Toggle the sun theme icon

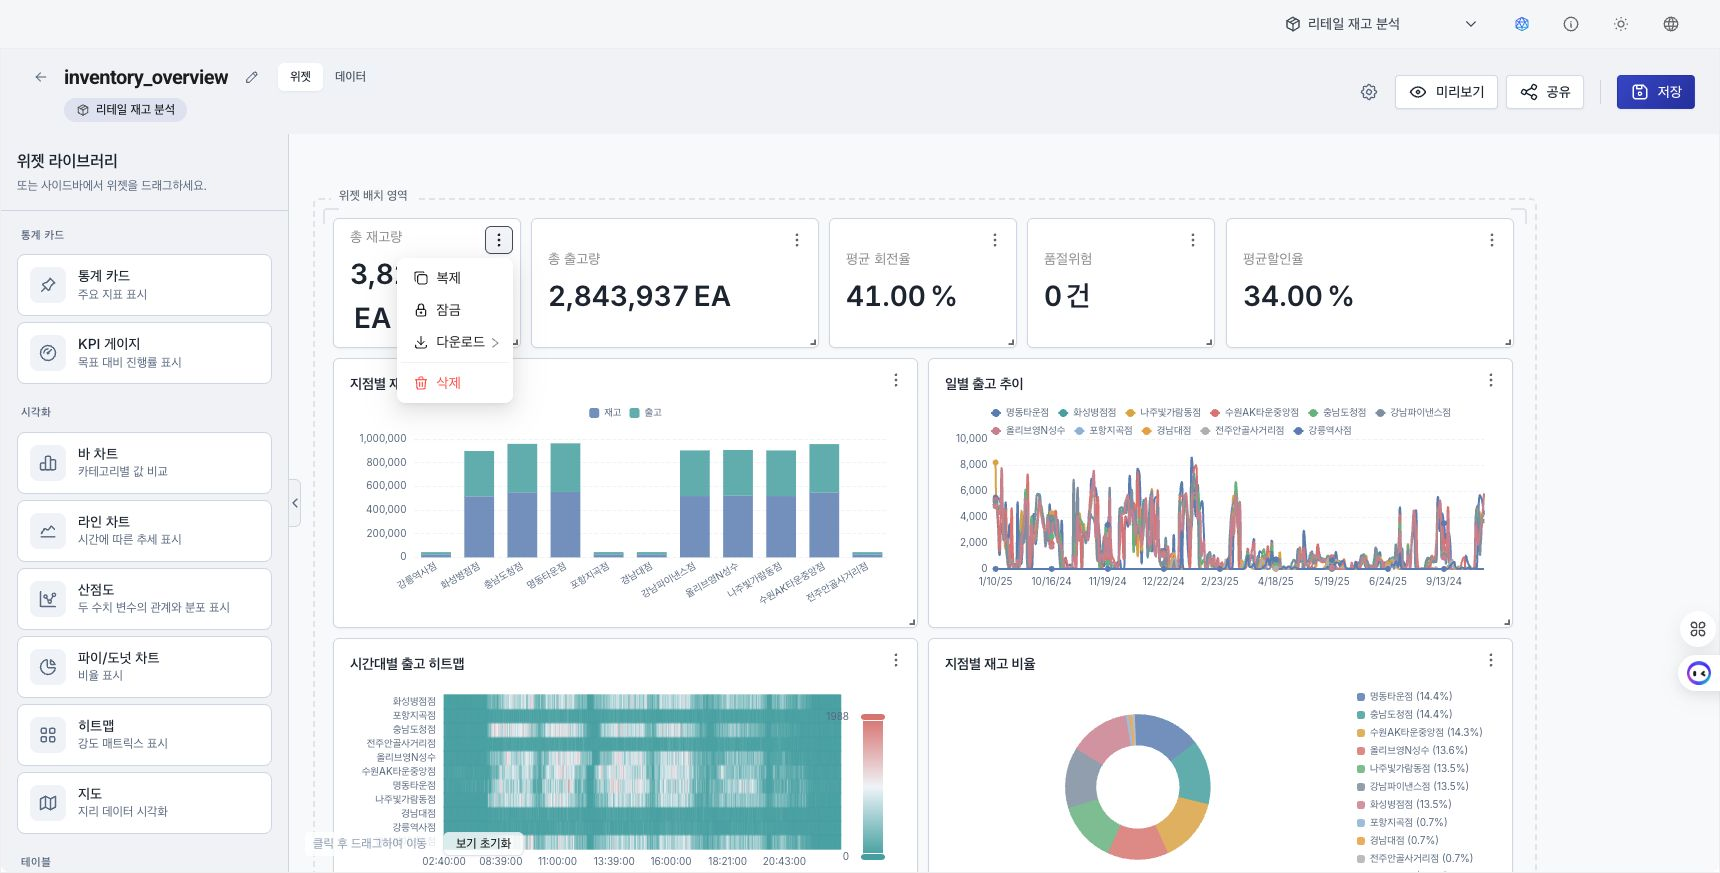(x=1621, y=24)
